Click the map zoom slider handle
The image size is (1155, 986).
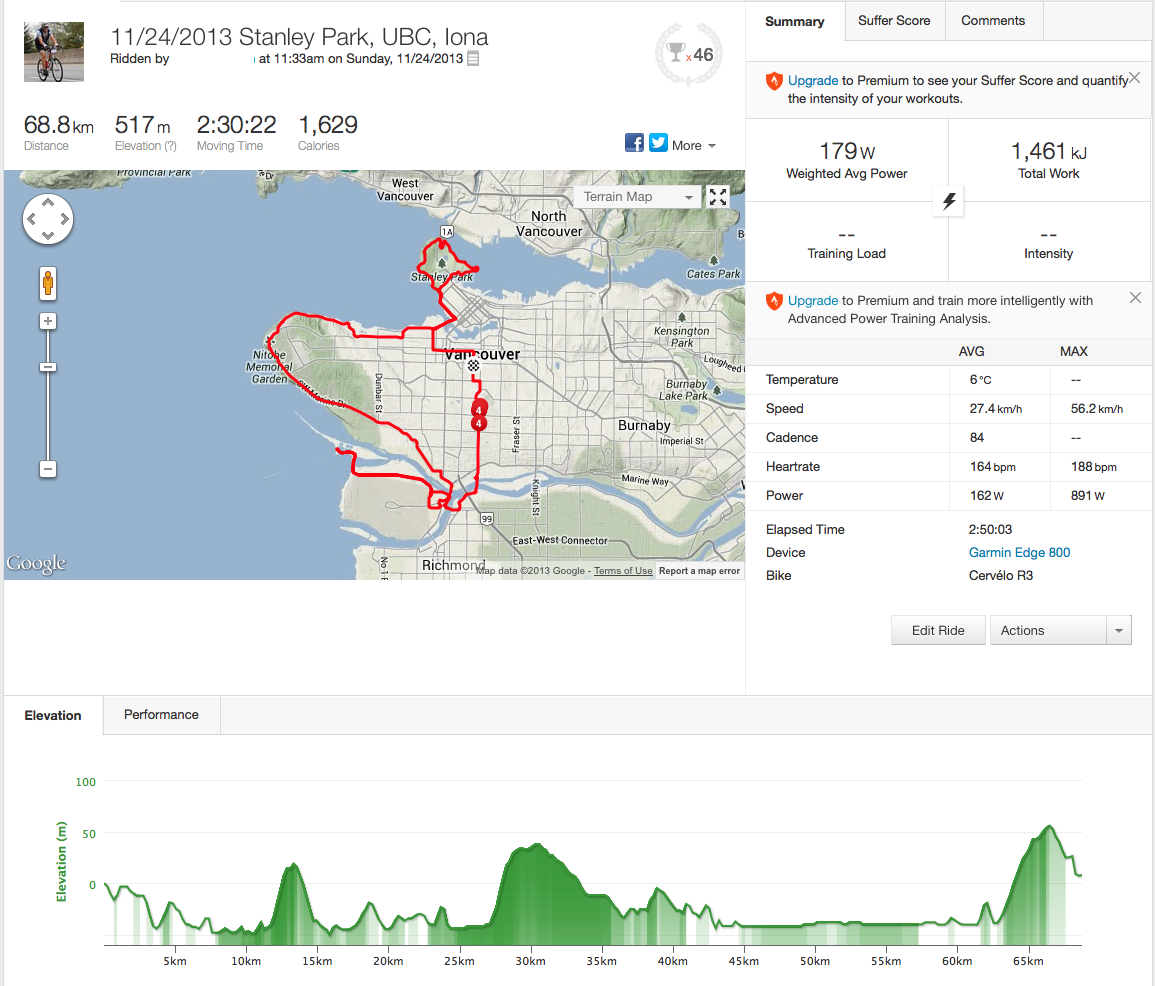click(x=48, y=367)
